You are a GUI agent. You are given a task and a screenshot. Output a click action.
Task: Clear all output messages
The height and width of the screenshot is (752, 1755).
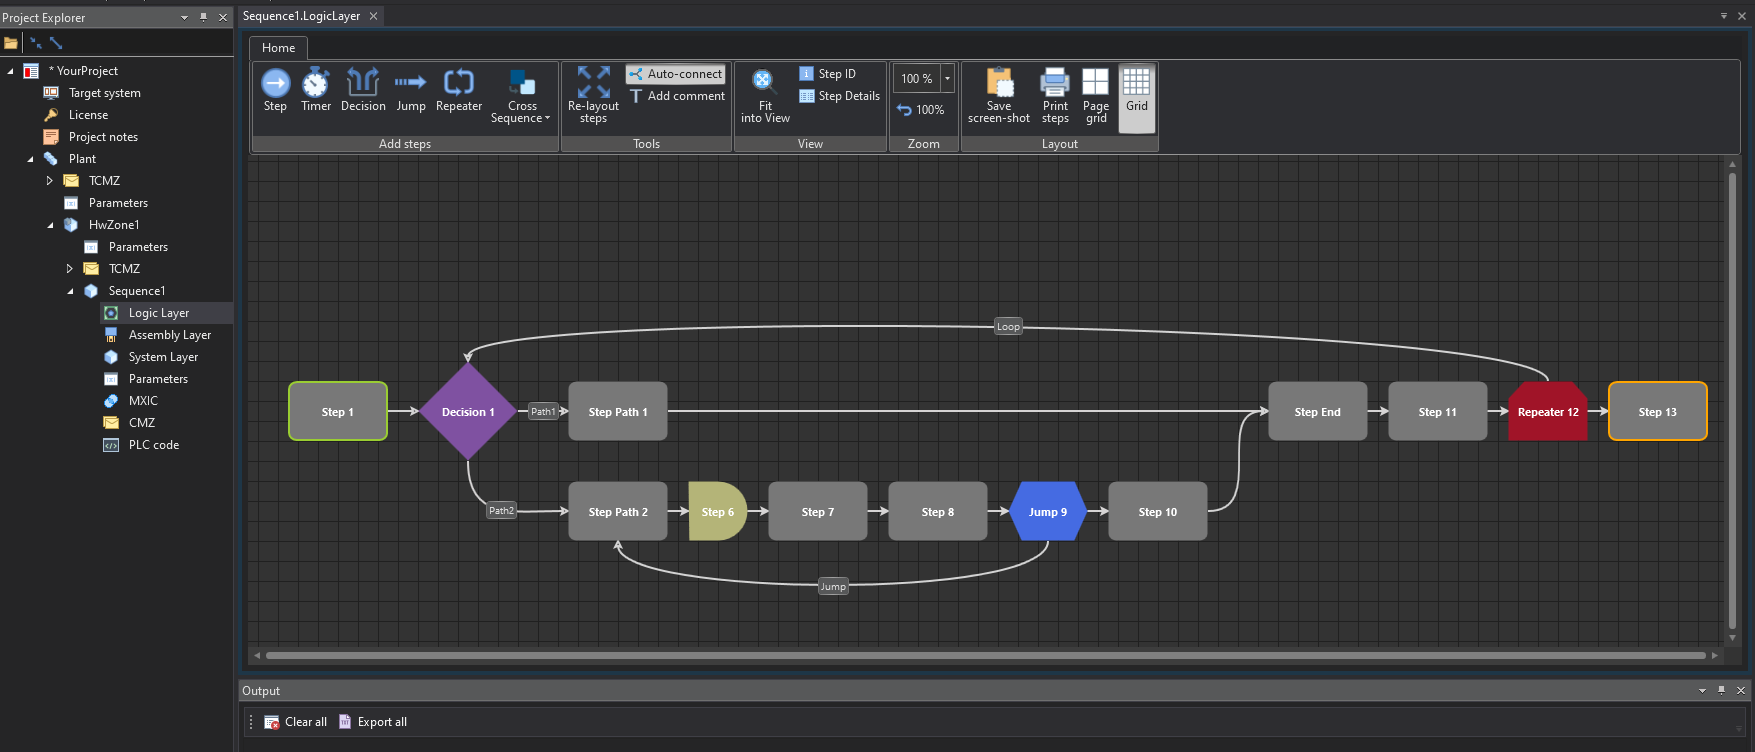[296, 722]
